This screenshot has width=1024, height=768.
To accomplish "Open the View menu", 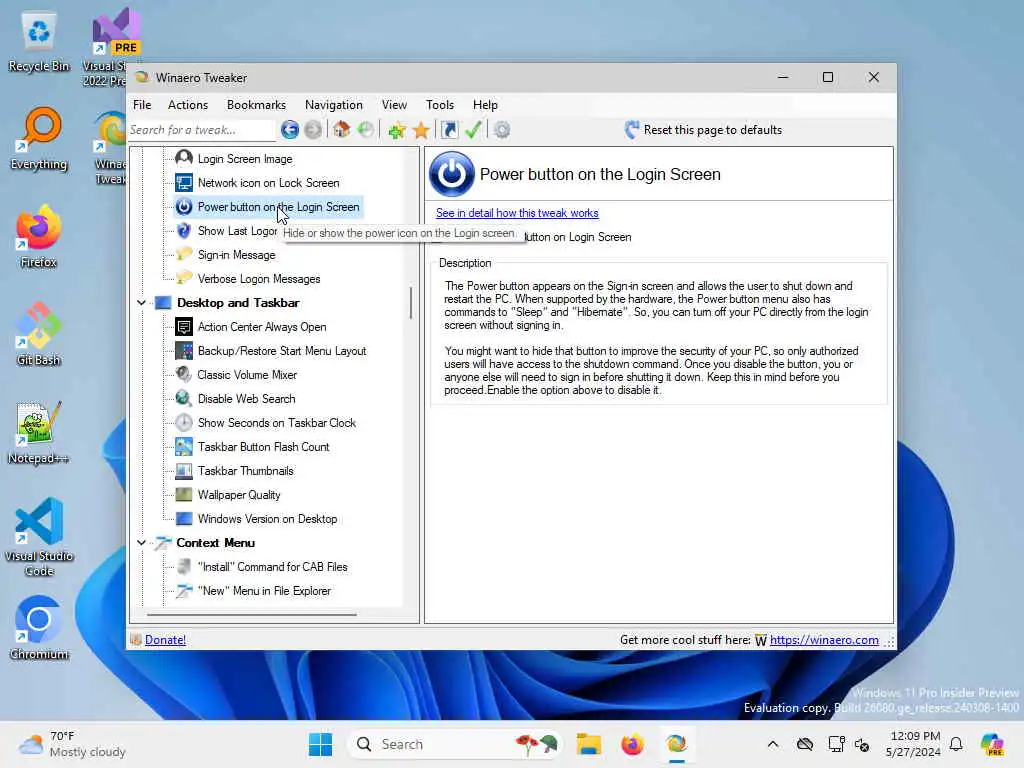I will (394, 105).
